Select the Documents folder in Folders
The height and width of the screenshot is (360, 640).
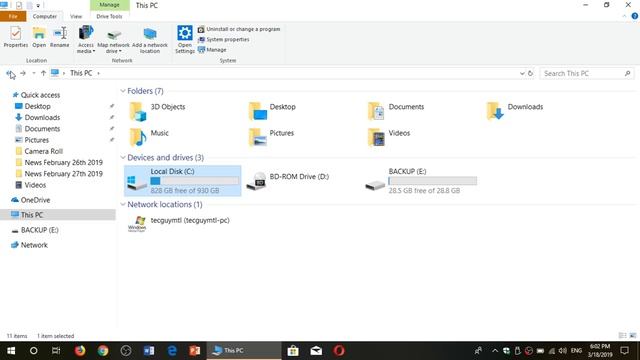point(396,112)
